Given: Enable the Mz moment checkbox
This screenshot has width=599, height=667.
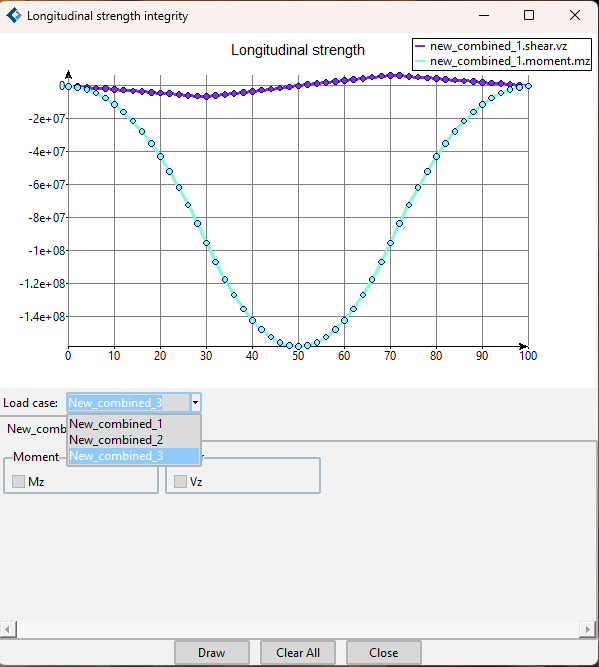Looking at the screenshot, I should click(x=18, y=482).
